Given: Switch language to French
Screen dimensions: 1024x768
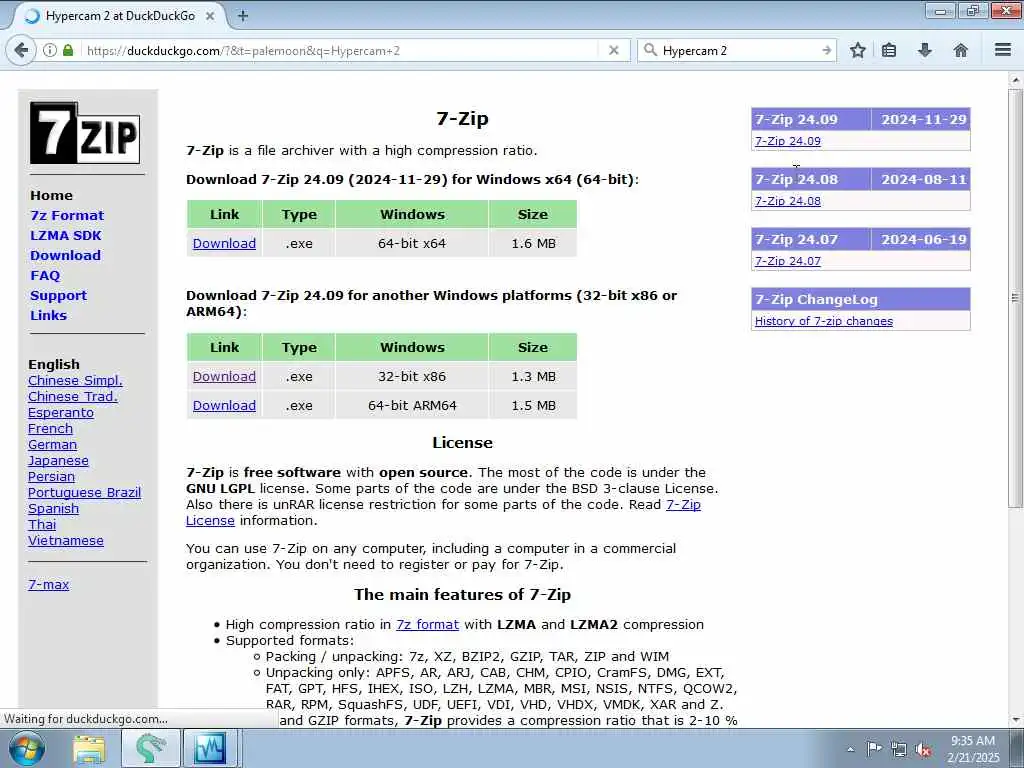Looking at the screenshot, I should pyautogui.click(x=50, y=428).
